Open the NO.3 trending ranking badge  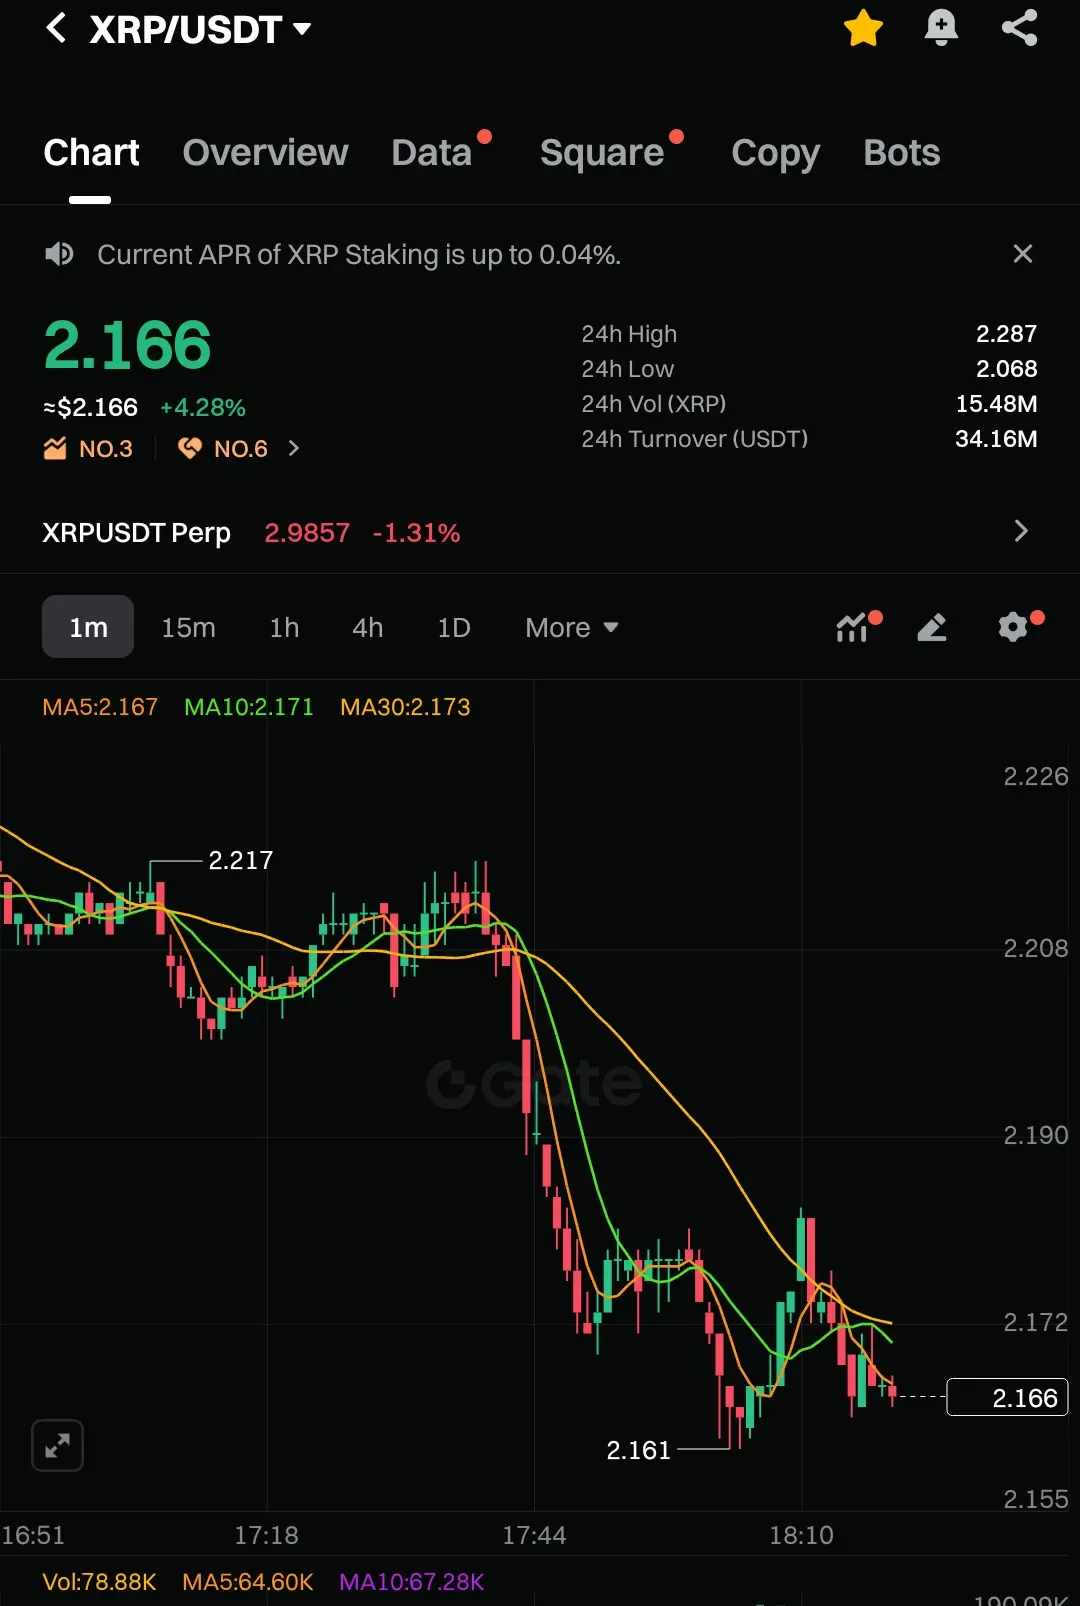(88, 449)
